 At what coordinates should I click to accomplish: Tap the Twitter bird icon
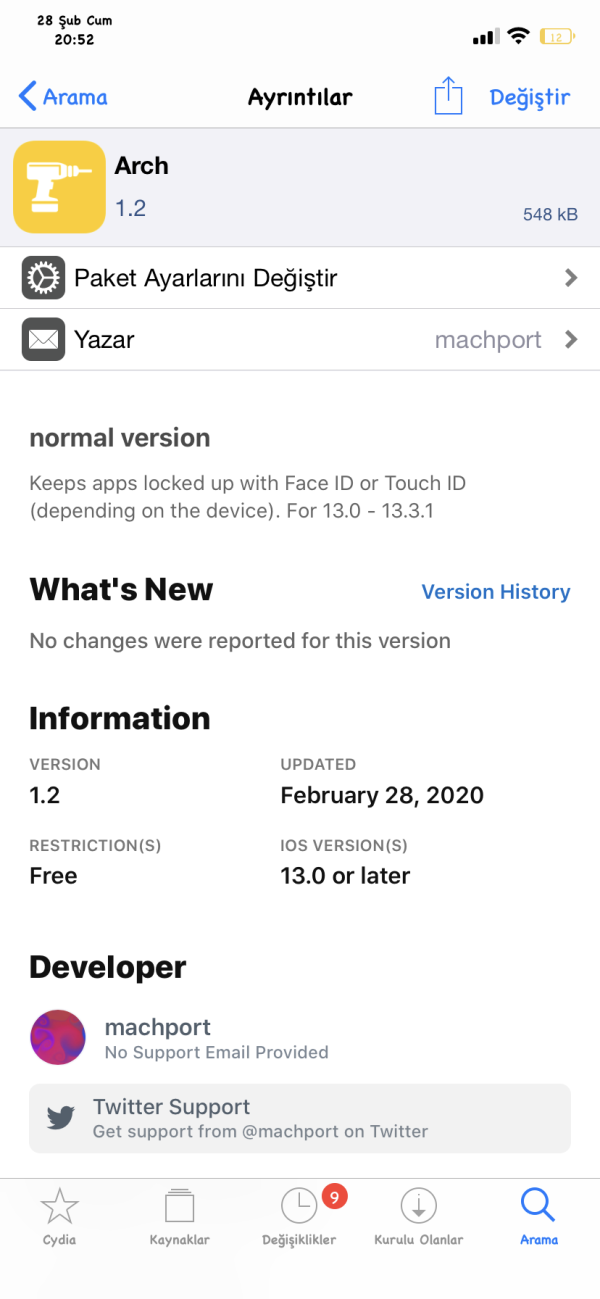point(61,1118)
